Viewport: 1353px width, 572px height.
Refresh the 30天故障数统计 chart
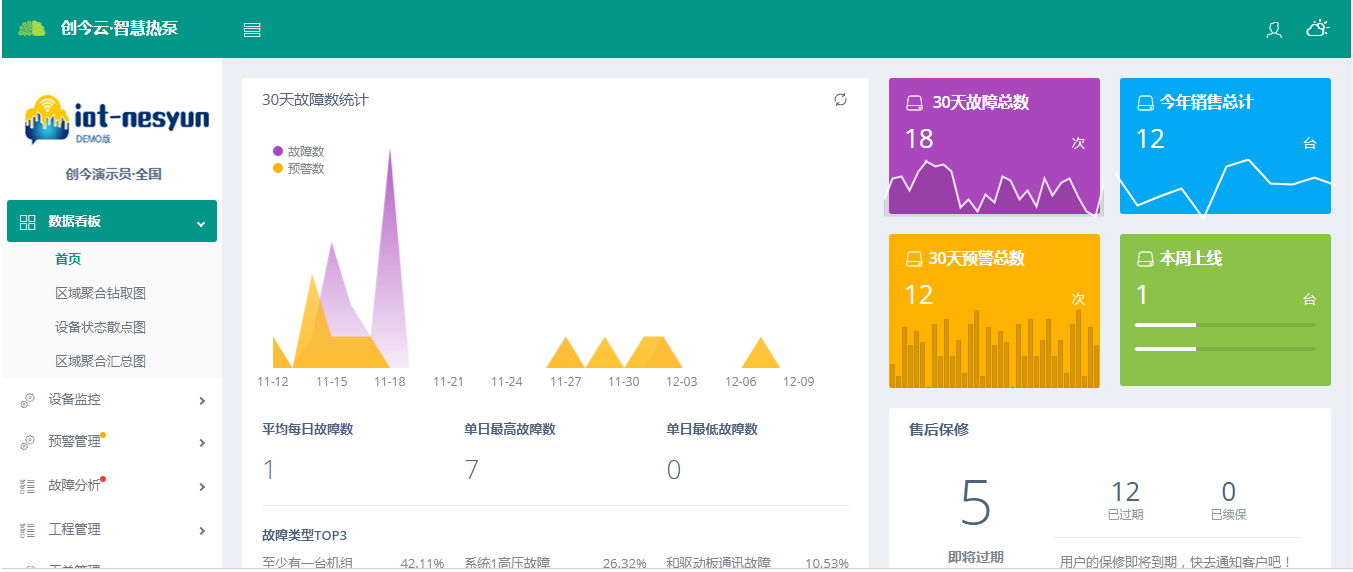click(x=841, y=99)
